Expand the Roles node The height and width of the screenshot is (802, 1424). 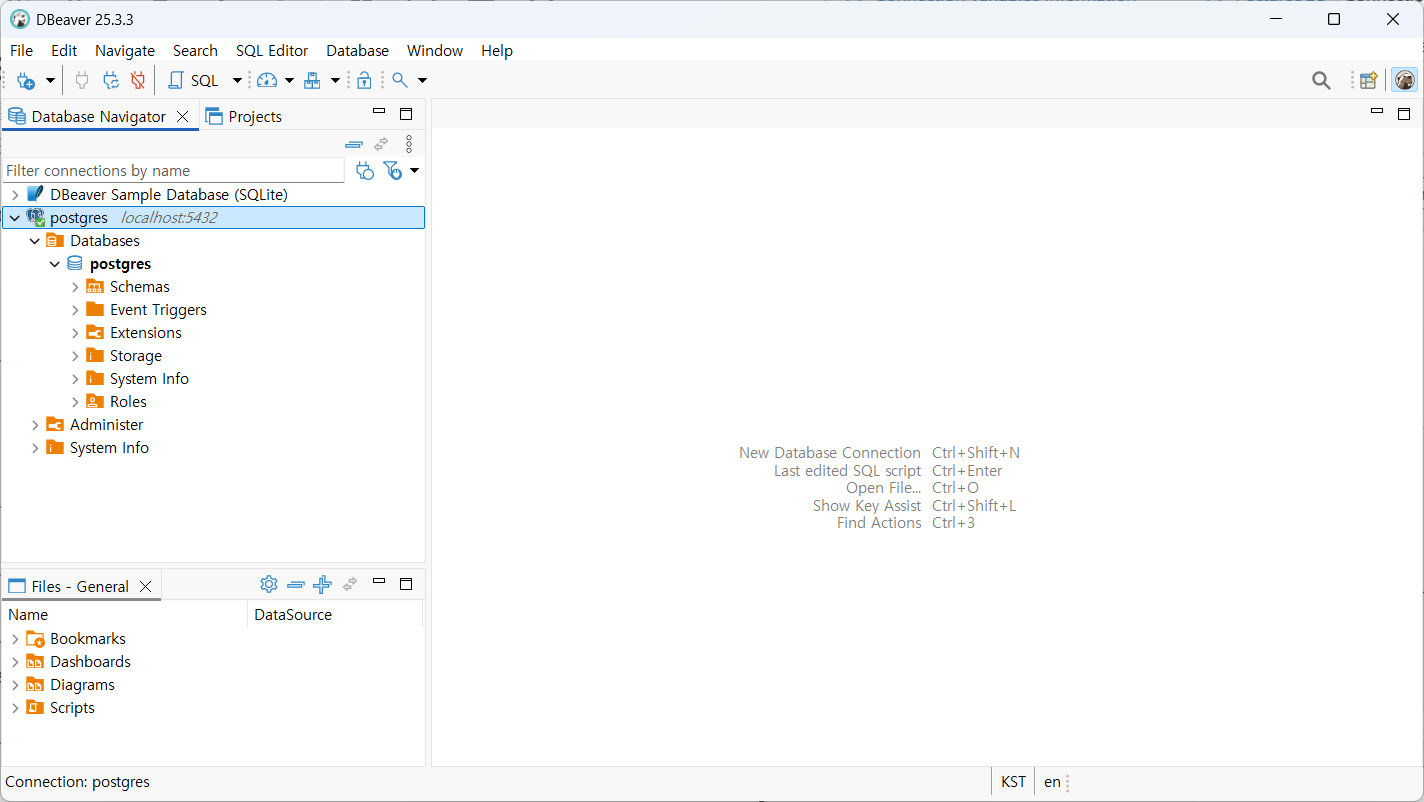point(75,402)
